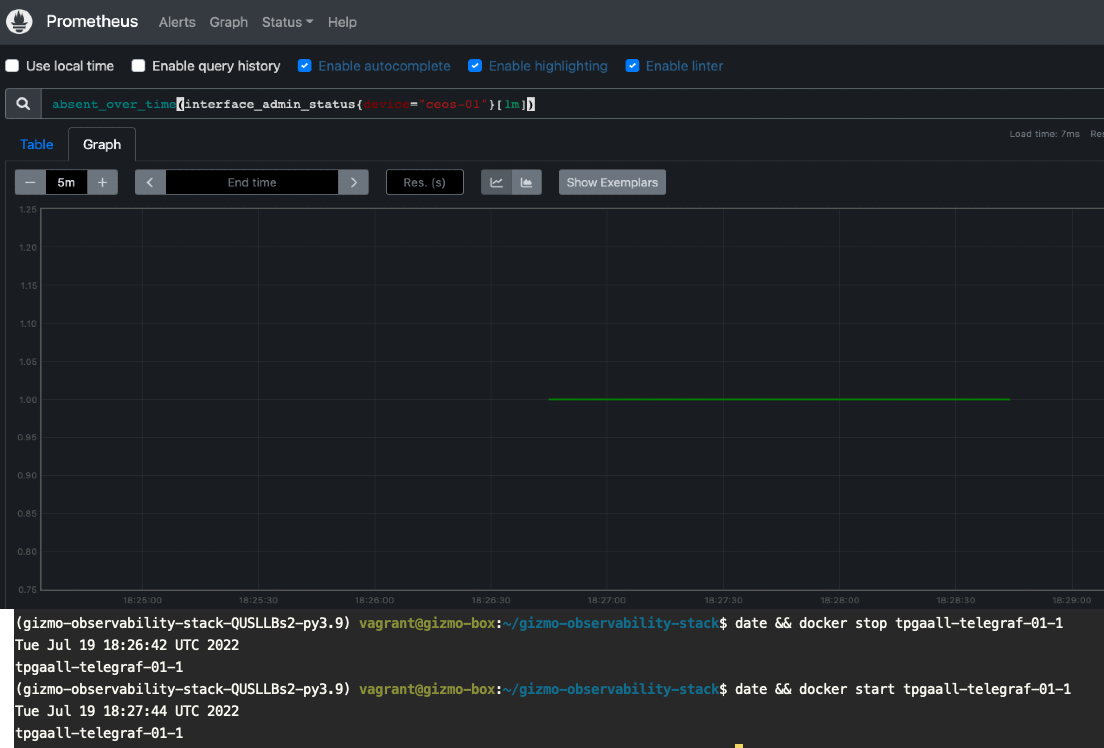
Task: Click the 'docker stop tpgaall-telegraf-01-1' command text
Action: [932, 623]
